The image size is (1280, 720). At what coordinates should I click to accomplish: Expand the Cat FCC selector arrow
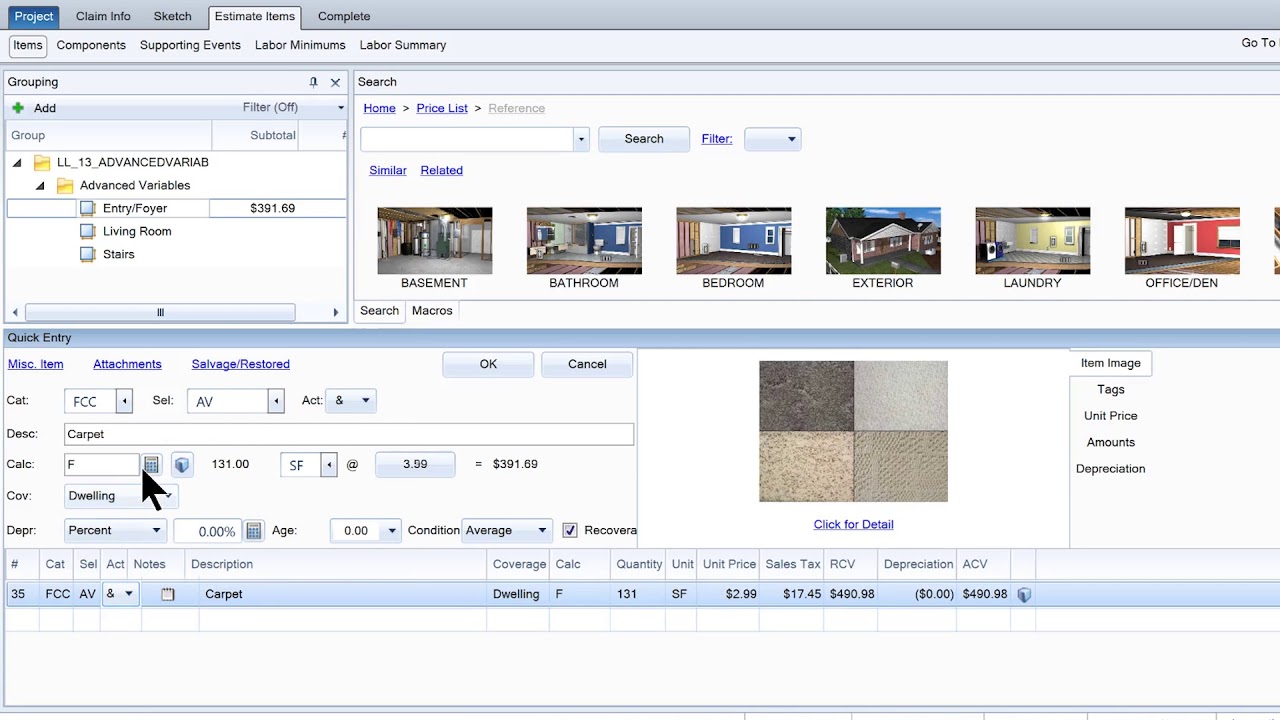[x=124, y=401]
